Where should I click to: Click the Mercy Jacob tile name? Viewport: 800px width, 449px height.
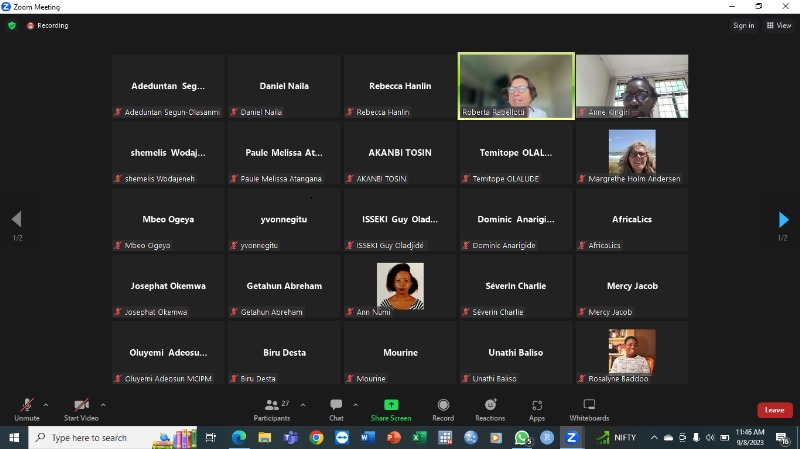coord(632,286)
